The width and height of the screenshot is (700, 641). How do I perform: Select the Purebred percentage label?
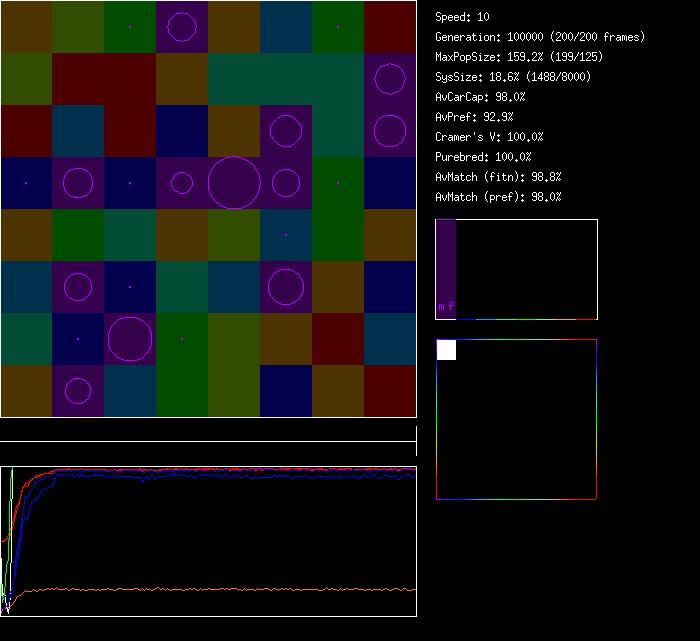[x=483, y=157]
